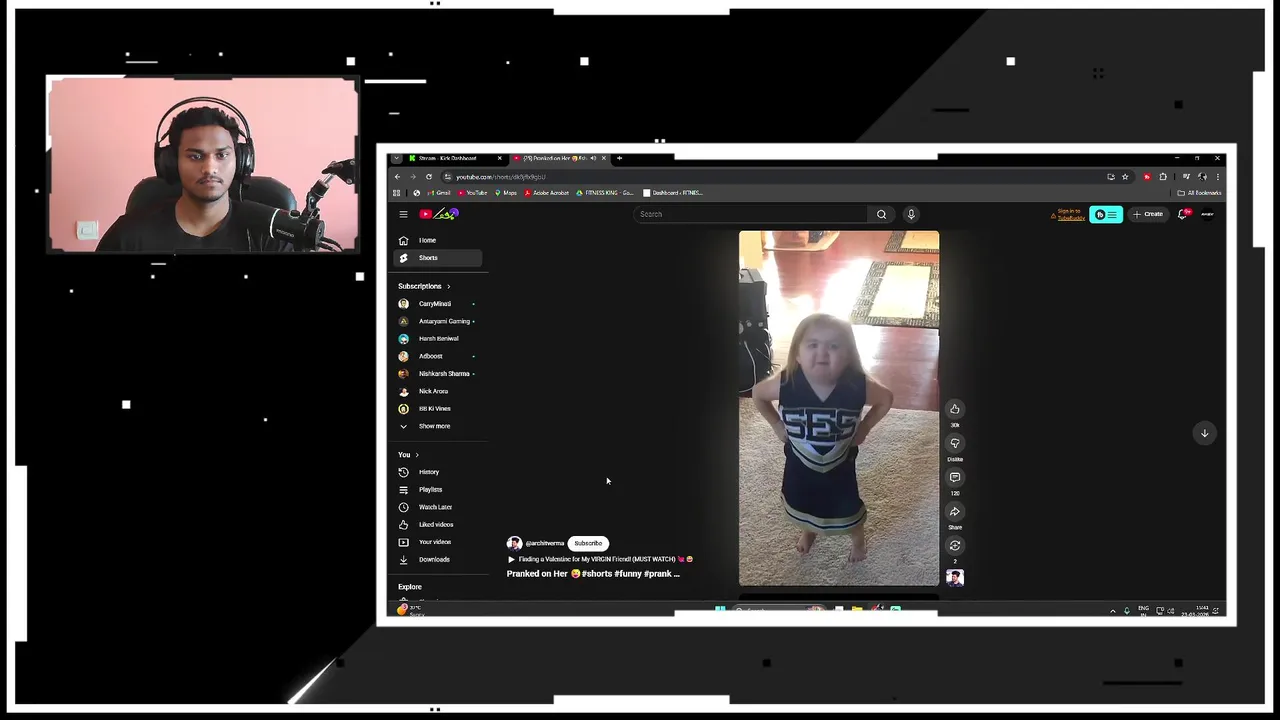Open Maps bookmark
Viewport: 1280px width, 720px height.
coord(506,193)
